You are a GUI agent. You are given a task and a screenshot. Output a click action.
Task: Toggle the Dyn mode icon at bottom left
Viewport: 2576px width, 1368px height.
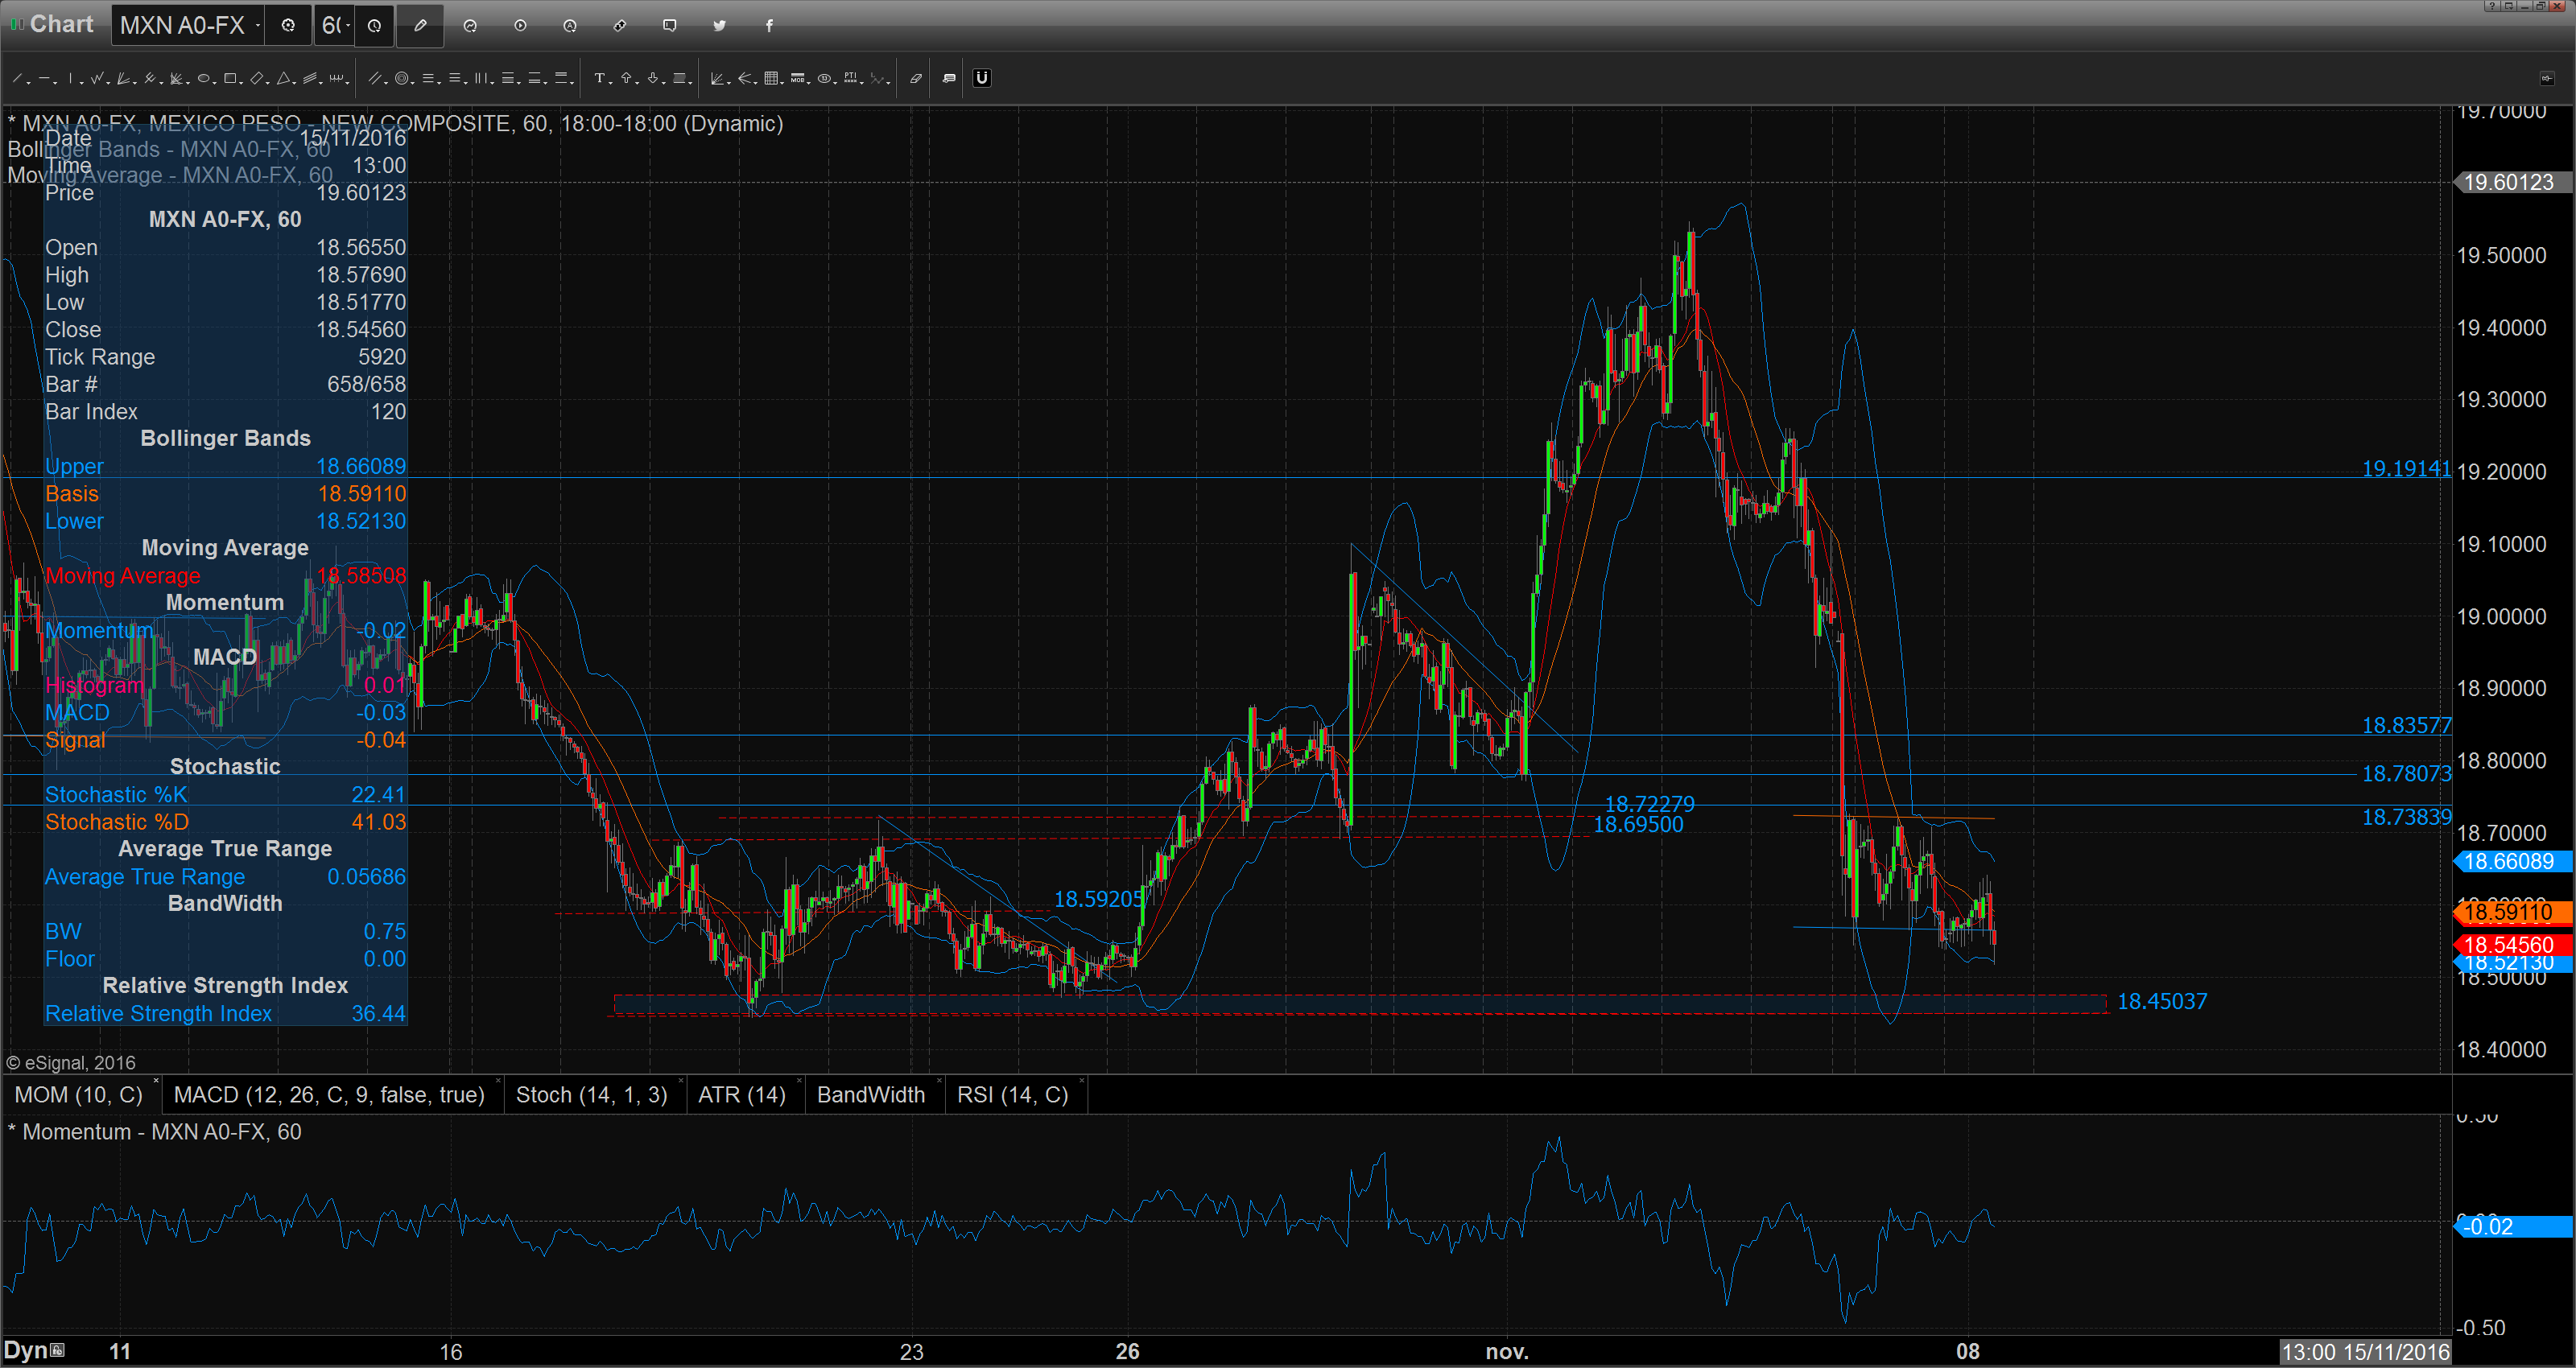pos(57,1350)
